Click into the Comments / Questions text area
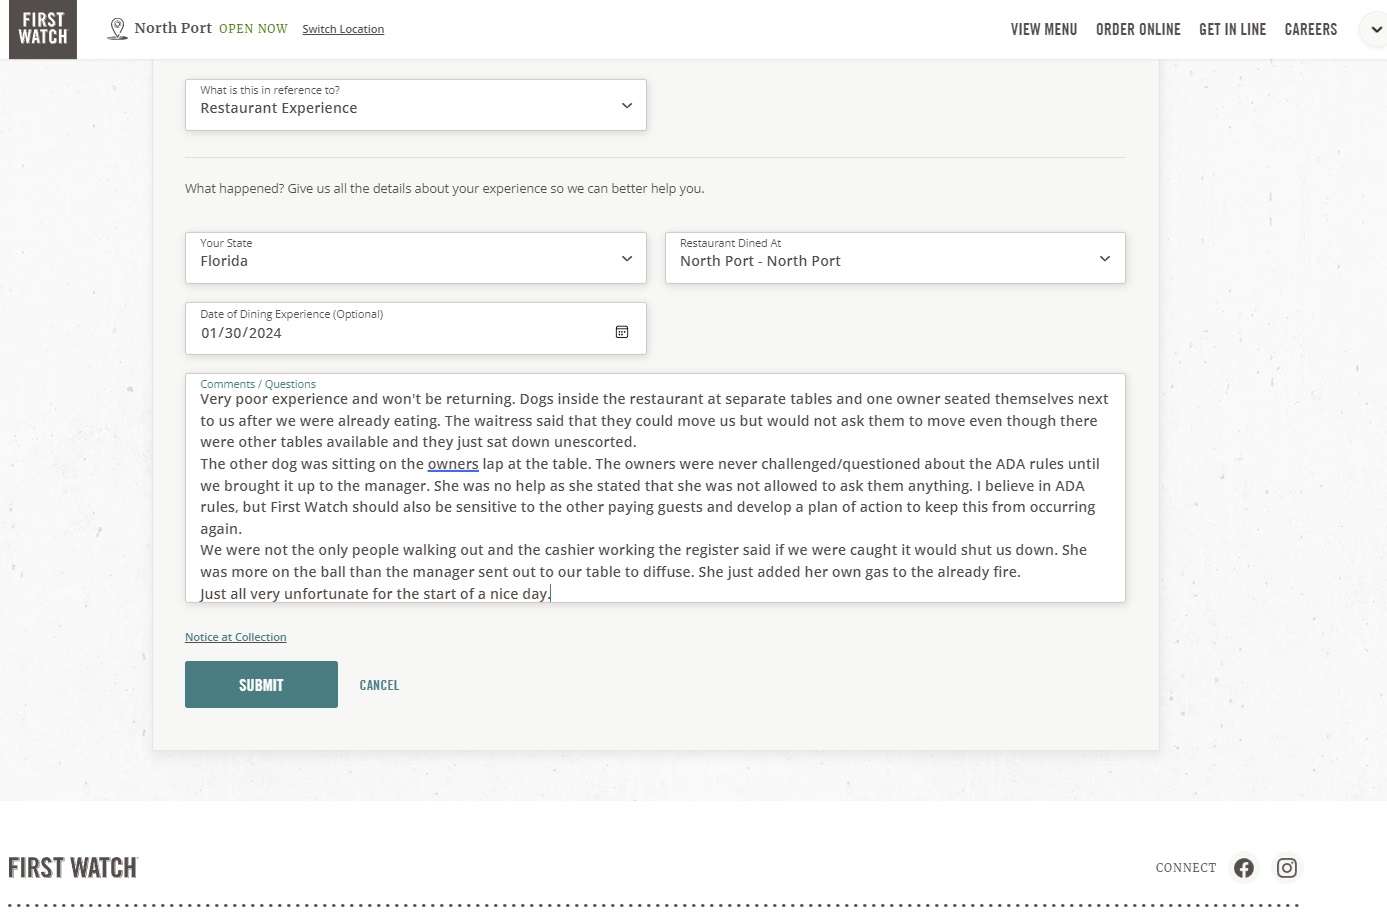This screenshot has width=1387, height=918. [x=655, y=496]
